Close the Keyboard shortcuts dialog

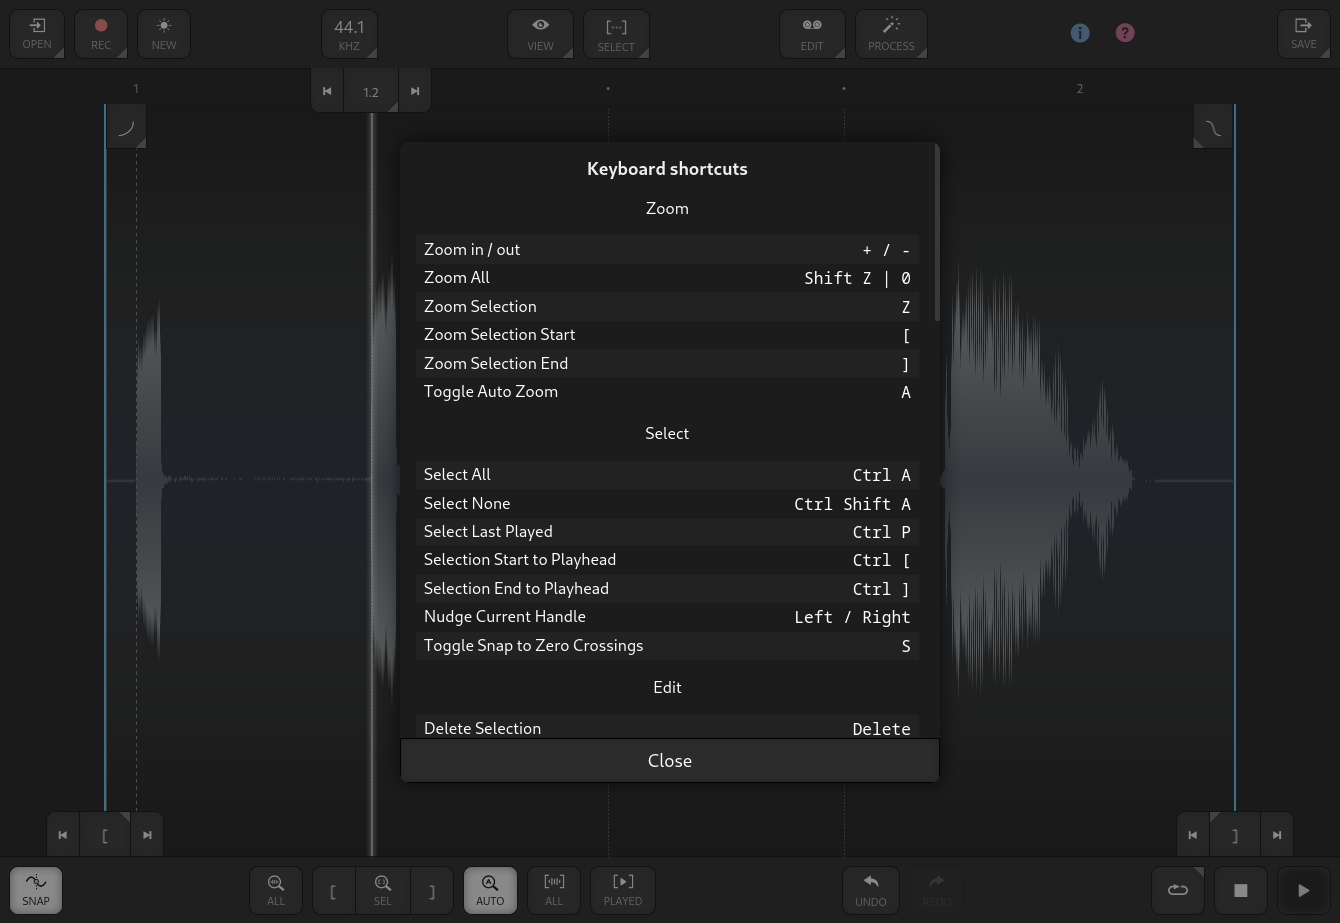click(670, 761)
